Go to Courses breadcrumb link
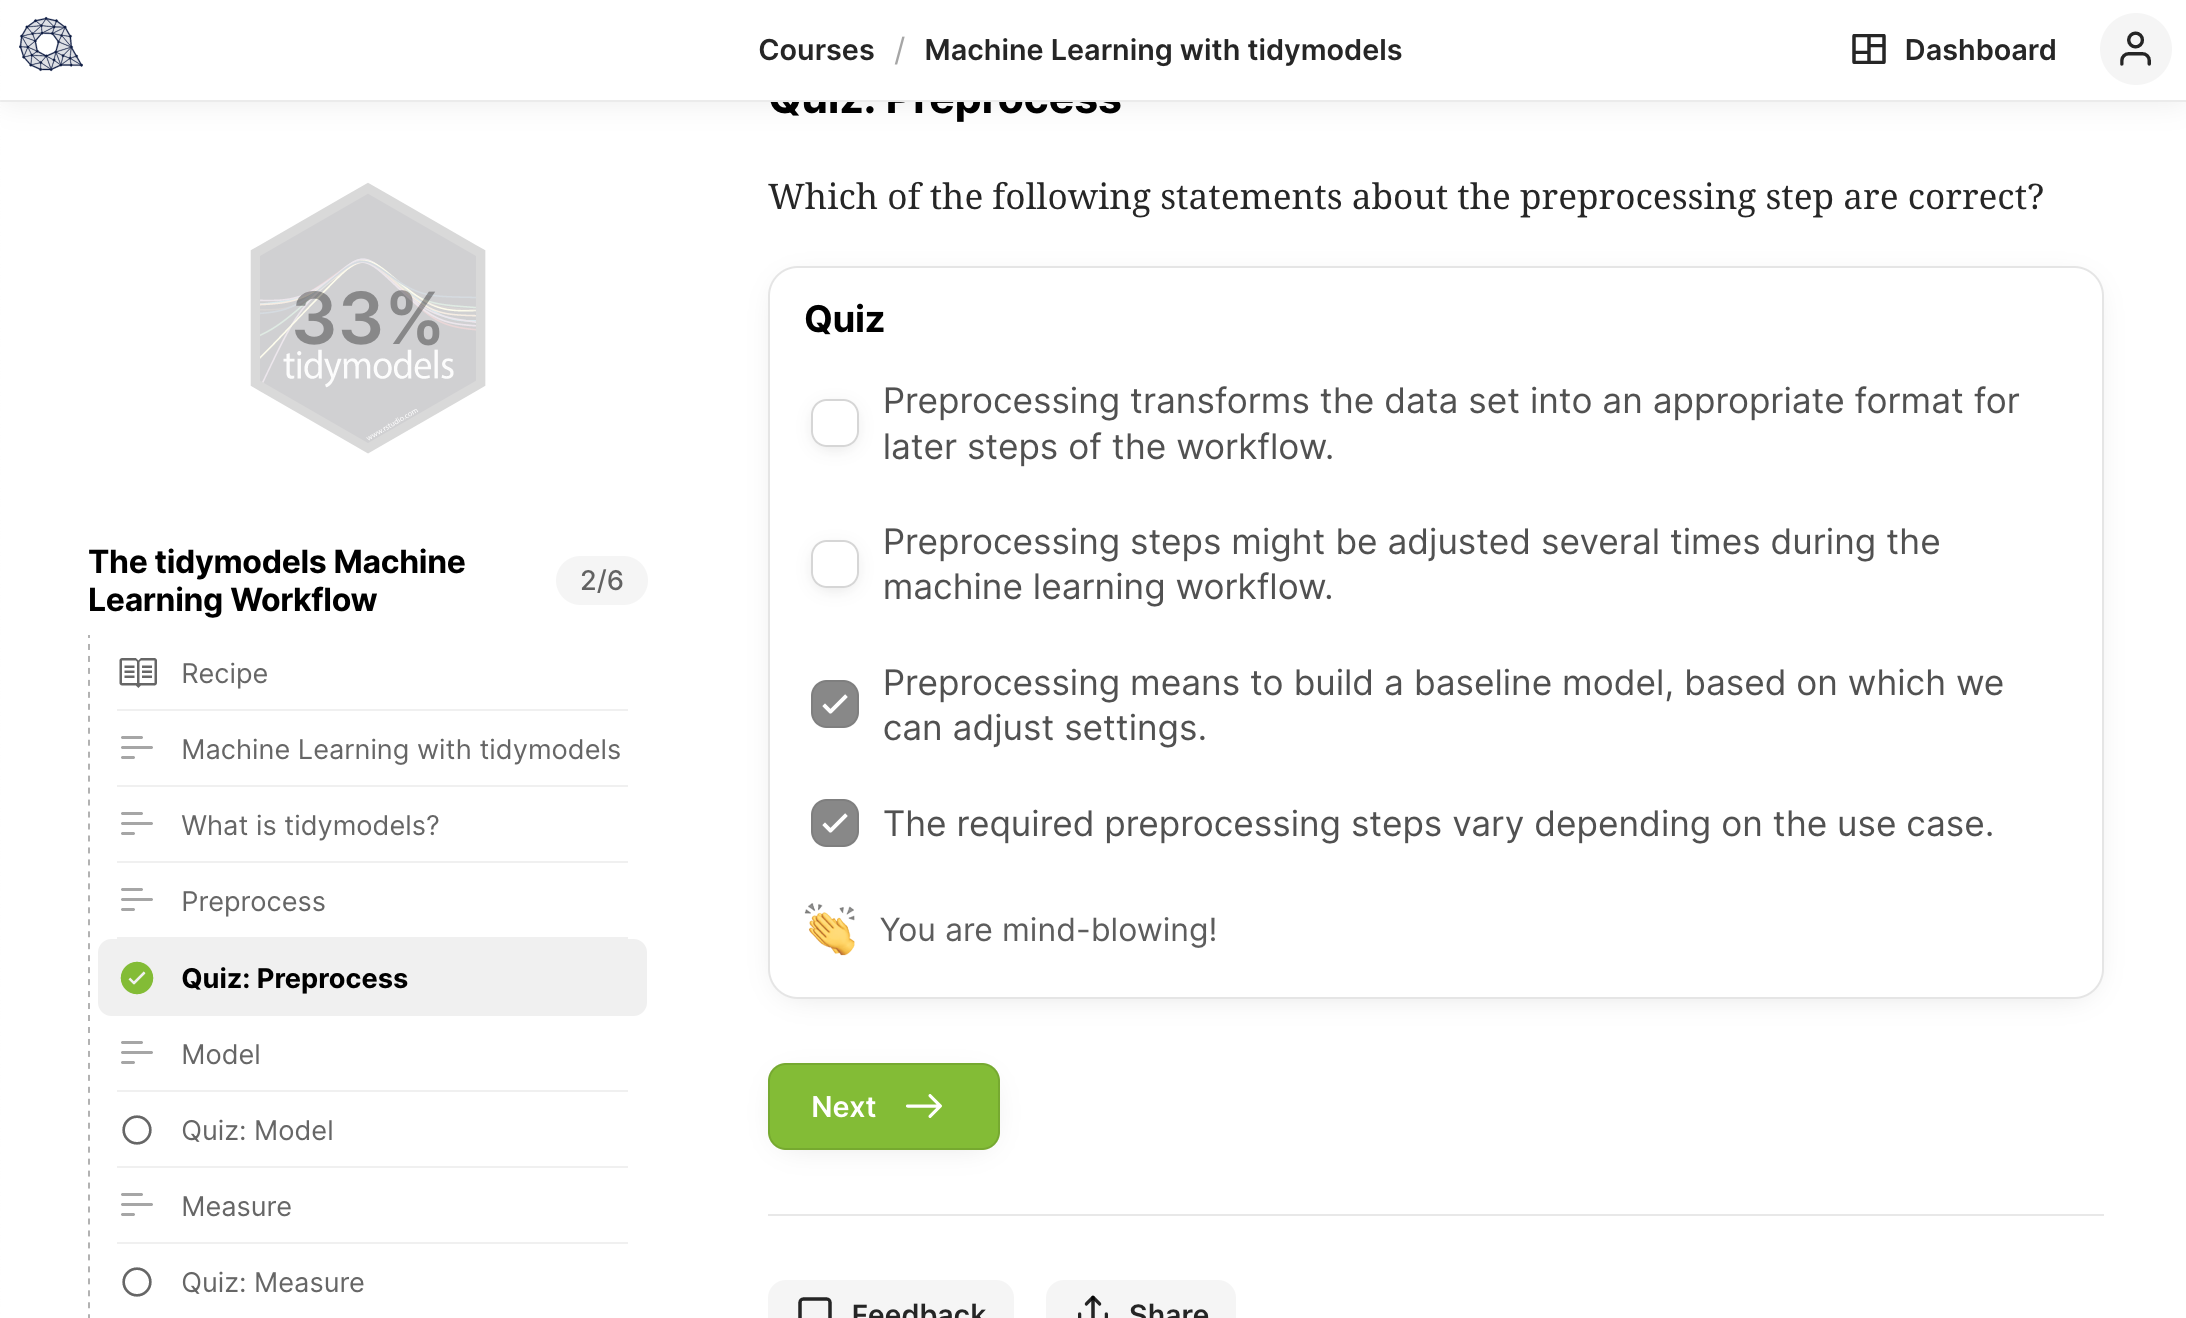Screen dimensions: 2186x1318 click(816, 50)
